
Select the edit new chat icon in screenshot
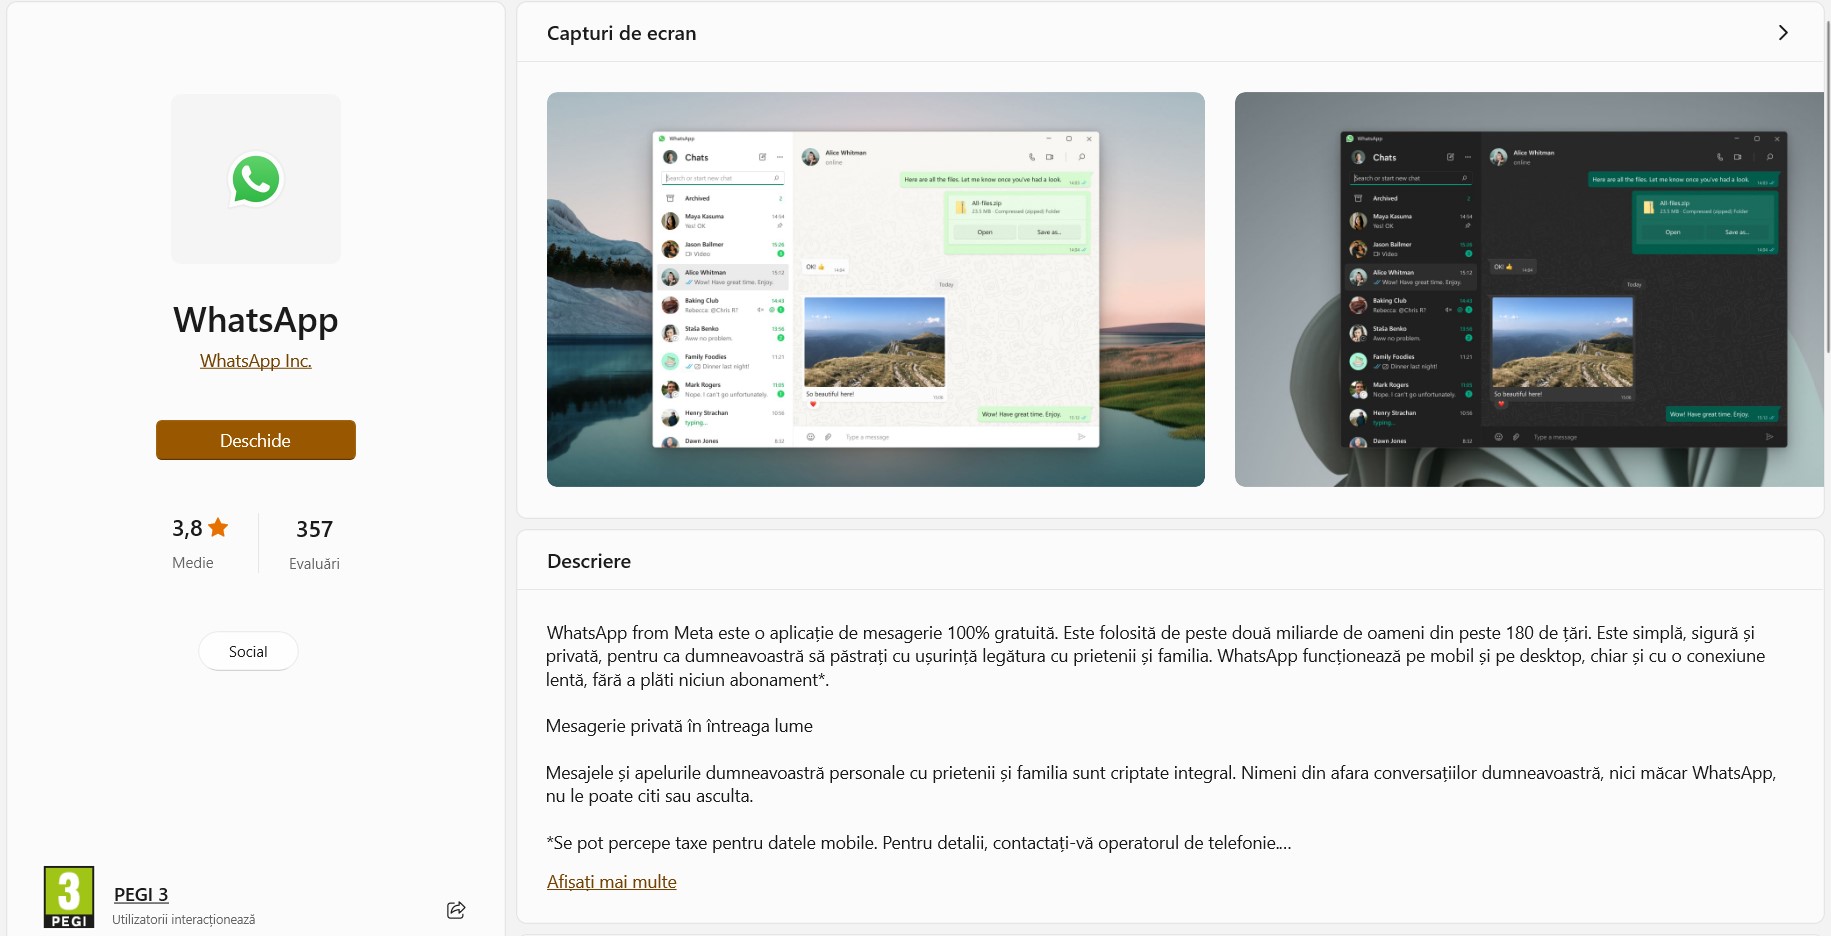(x=763, y=157)
